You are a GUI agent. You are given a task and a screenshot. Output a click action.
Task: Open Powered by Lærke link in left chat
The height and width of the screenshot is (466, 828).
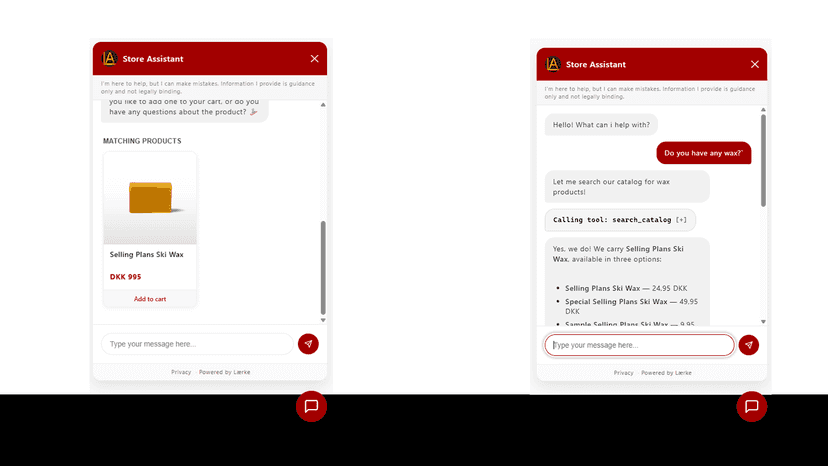224,372
